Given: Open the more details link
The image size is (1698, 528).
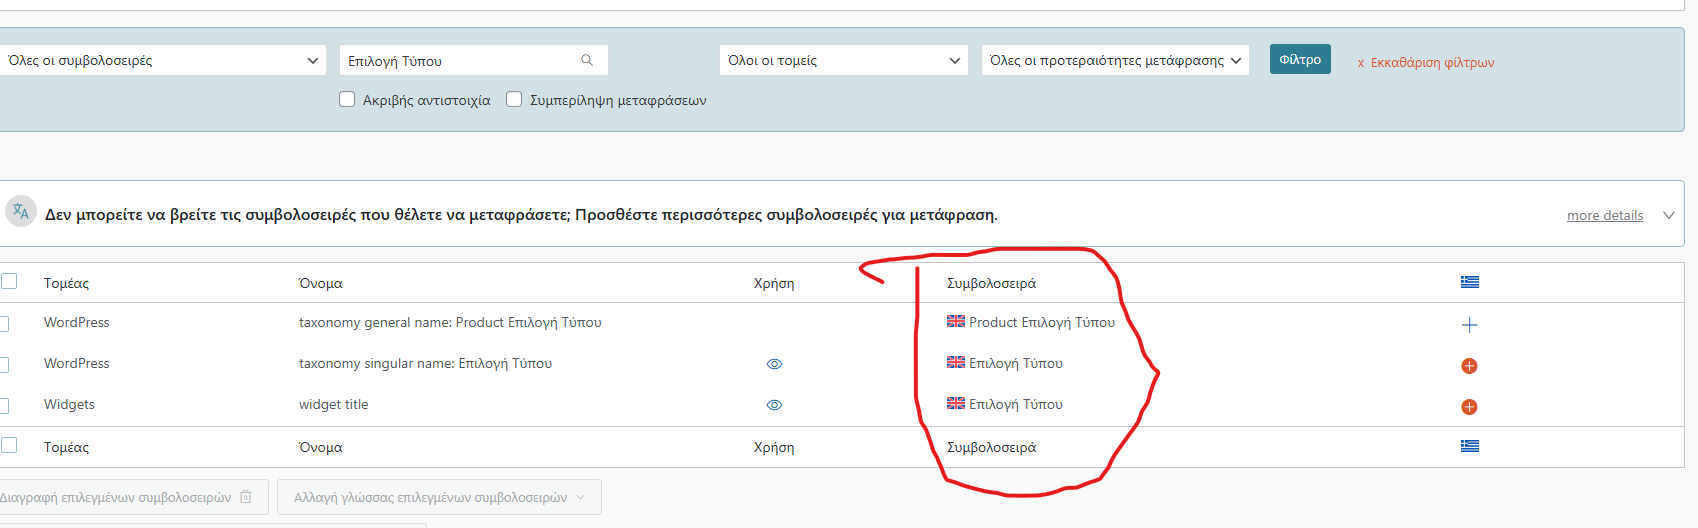Looking at the screenshot, I should [x=1604, y=215].
